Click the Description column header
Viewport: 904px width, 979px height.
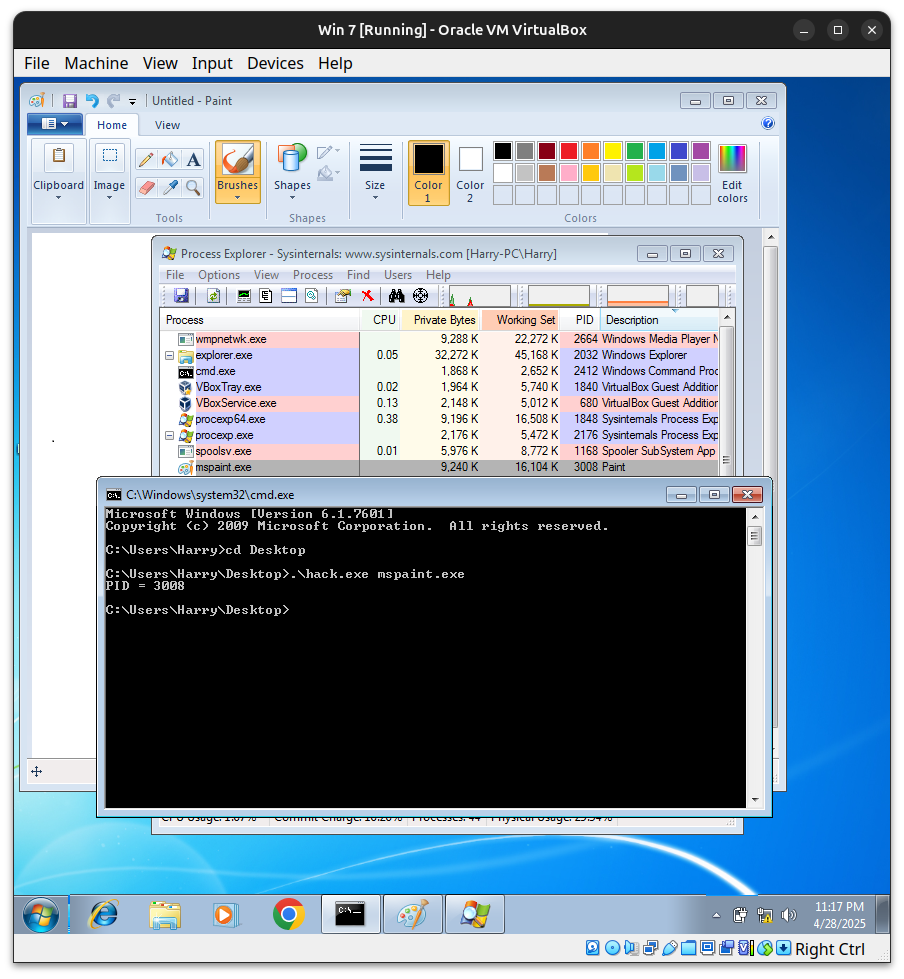click(659, 320)
